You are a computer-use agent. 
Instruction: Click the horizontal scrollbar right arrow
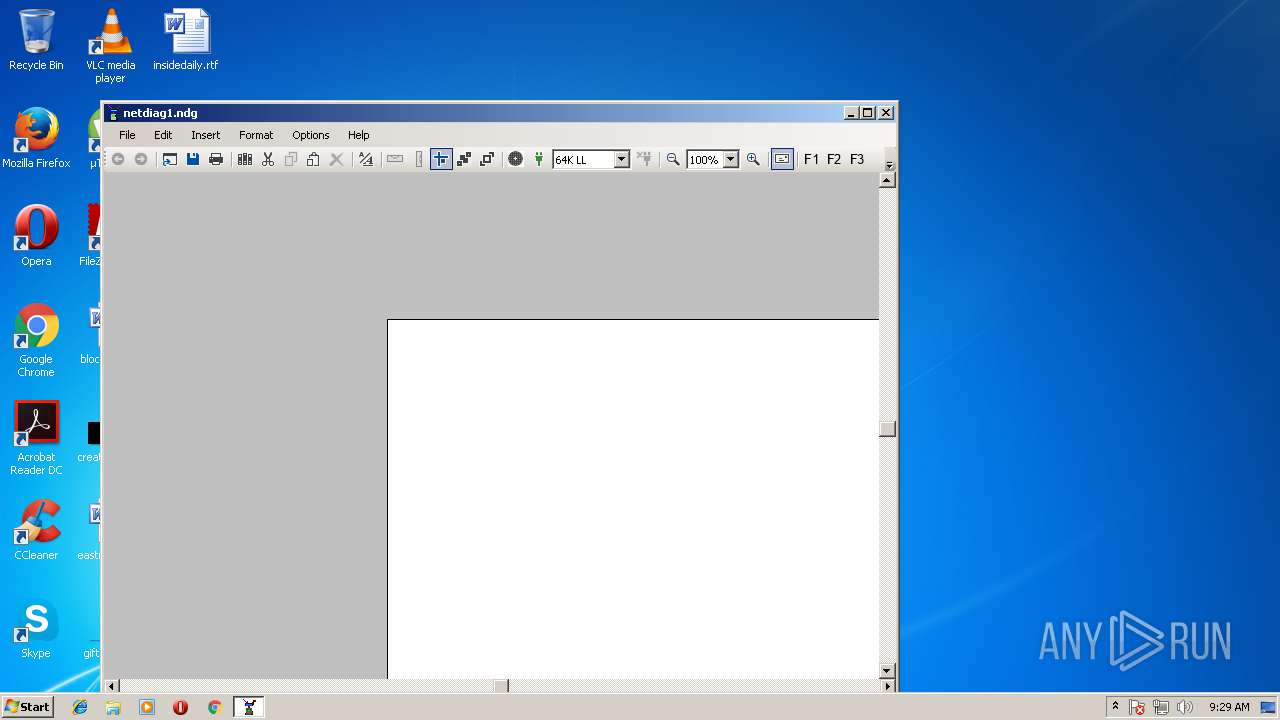pos(887,686)
